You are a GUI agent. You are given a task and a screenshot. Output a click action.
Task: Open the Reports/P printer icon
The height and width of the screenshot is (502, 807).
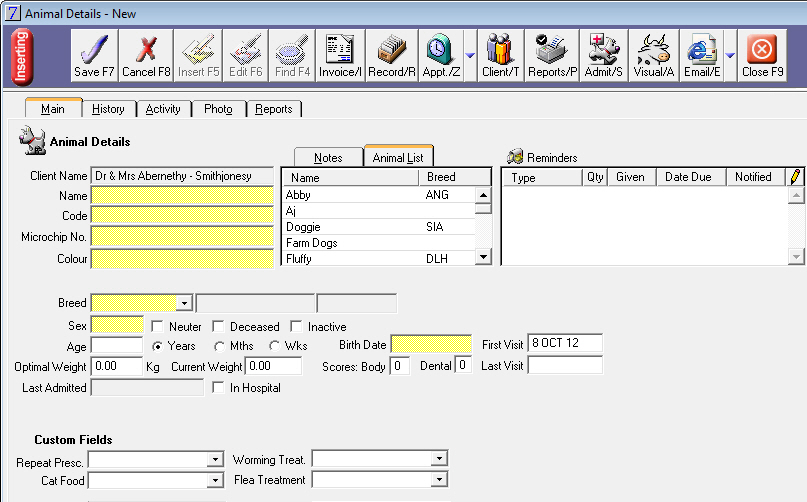552,56
